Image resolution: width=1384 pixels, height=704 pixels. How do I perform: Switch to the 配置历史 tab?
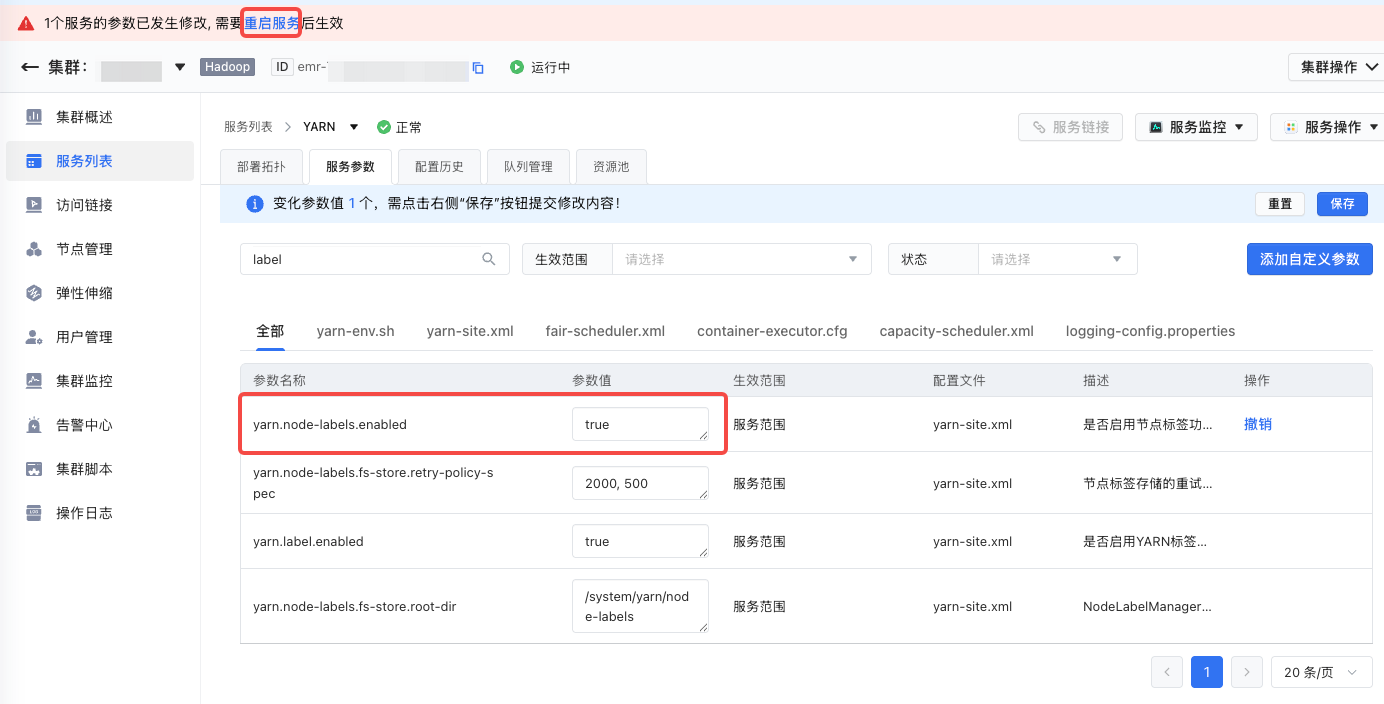pyautogui.click(x=439, y=167)
